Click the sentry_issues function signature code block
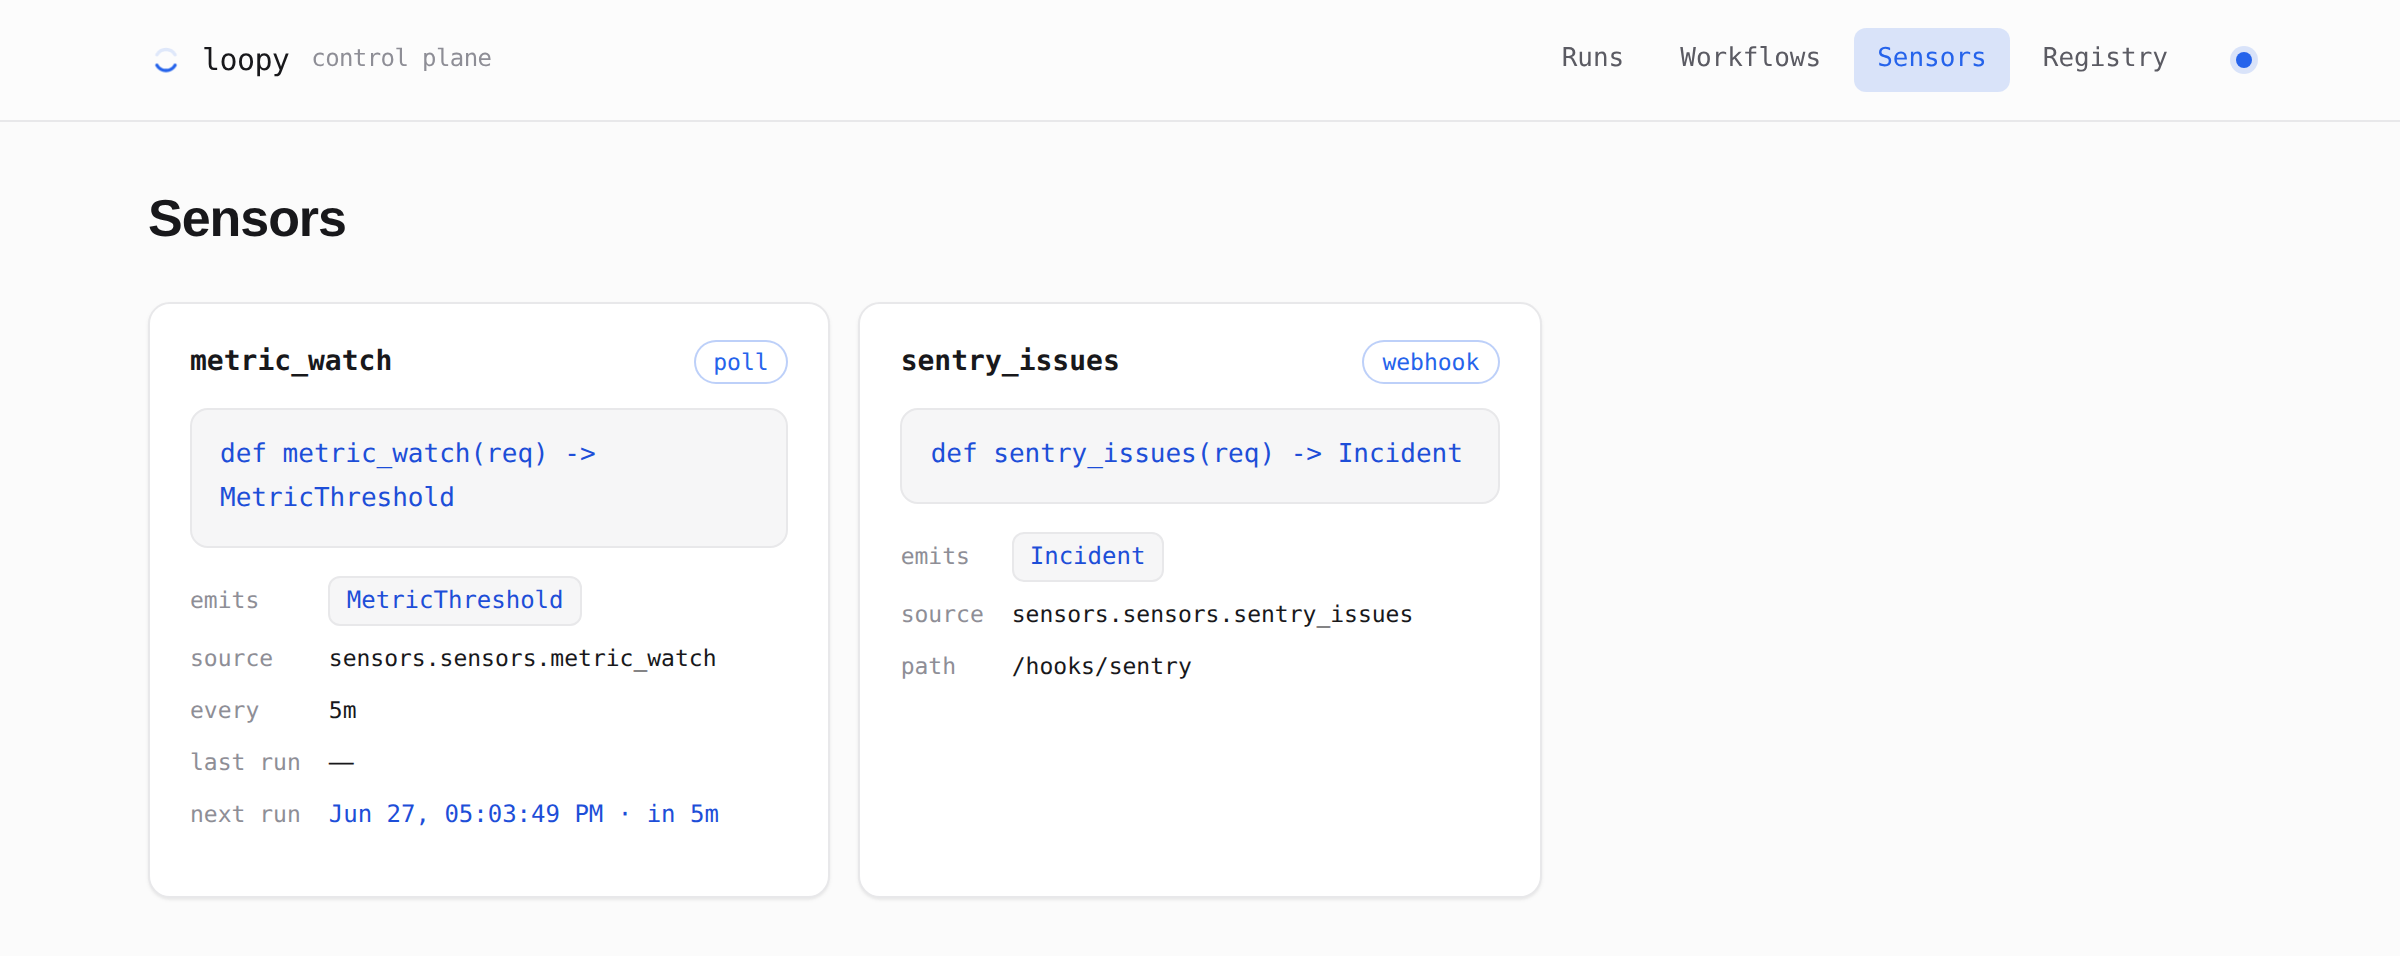The image size is (2400, 956). (x=1199, y=455)
